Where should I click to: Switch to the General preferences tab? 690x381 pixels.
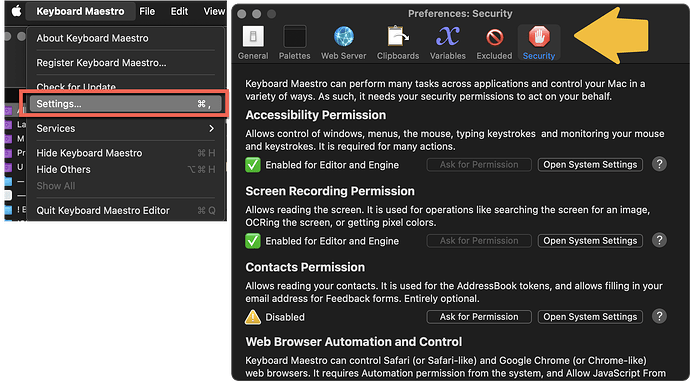253,43
